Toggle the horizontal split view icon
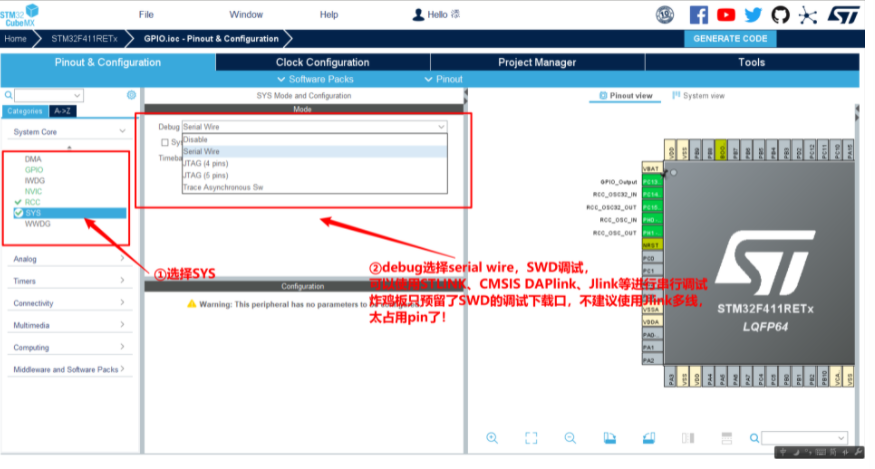 [727, 438]
